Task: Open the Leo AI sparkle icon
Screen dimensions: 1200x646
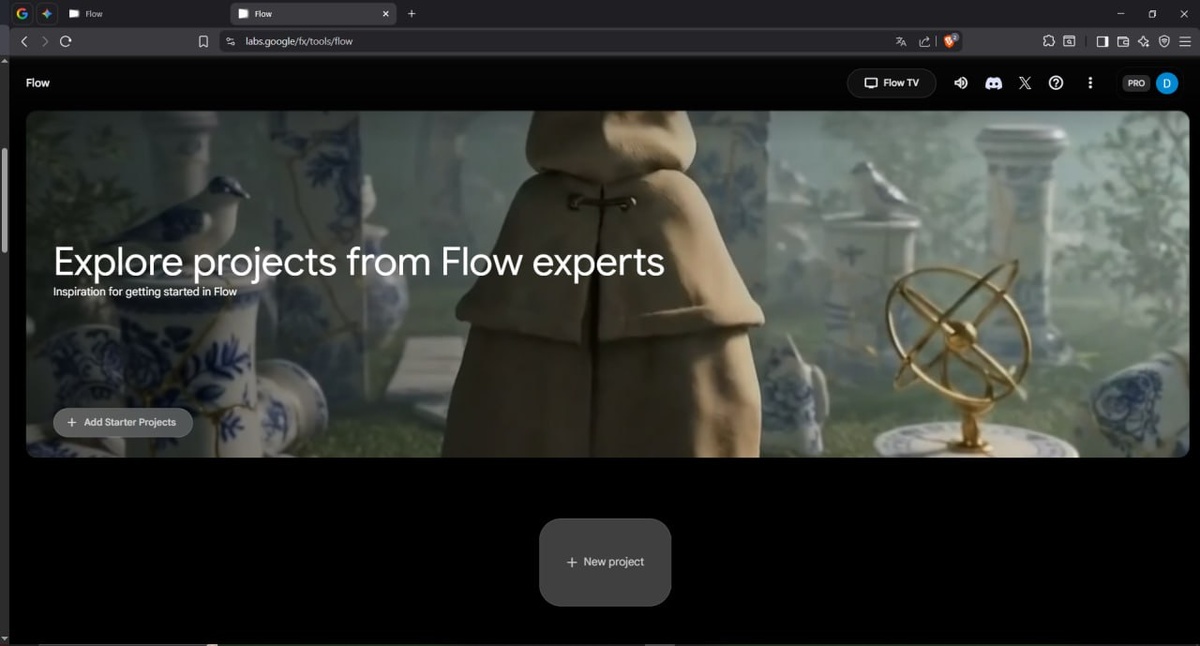Action: [x=1144, y=41]
